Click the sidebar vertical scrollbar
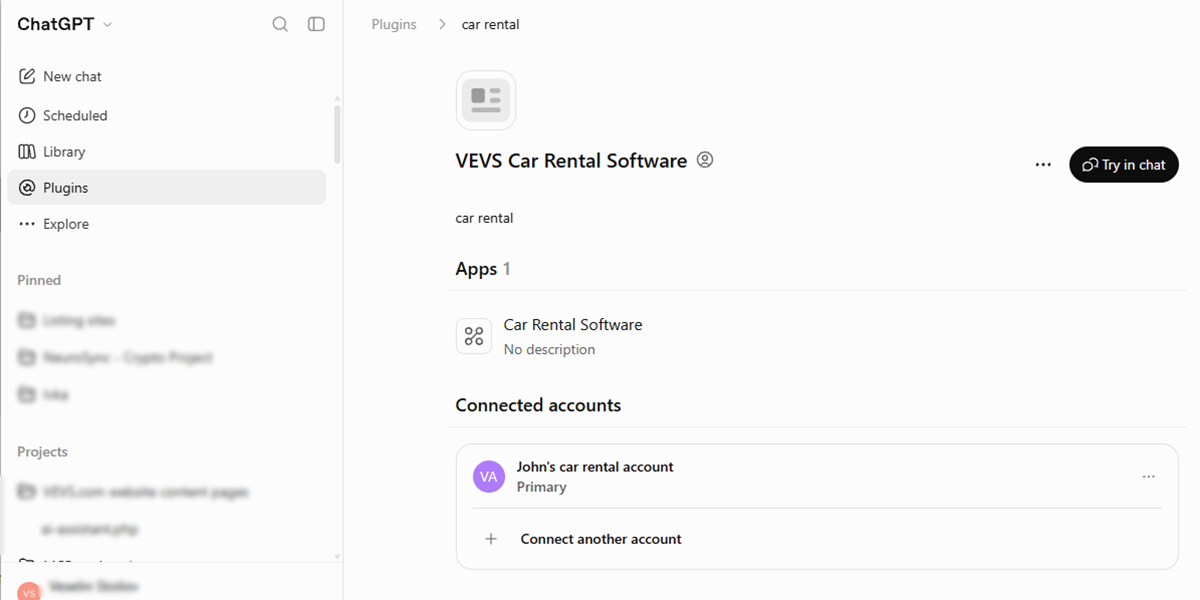This screenshot has width=1200, height=600. click(x=337, y=134)
